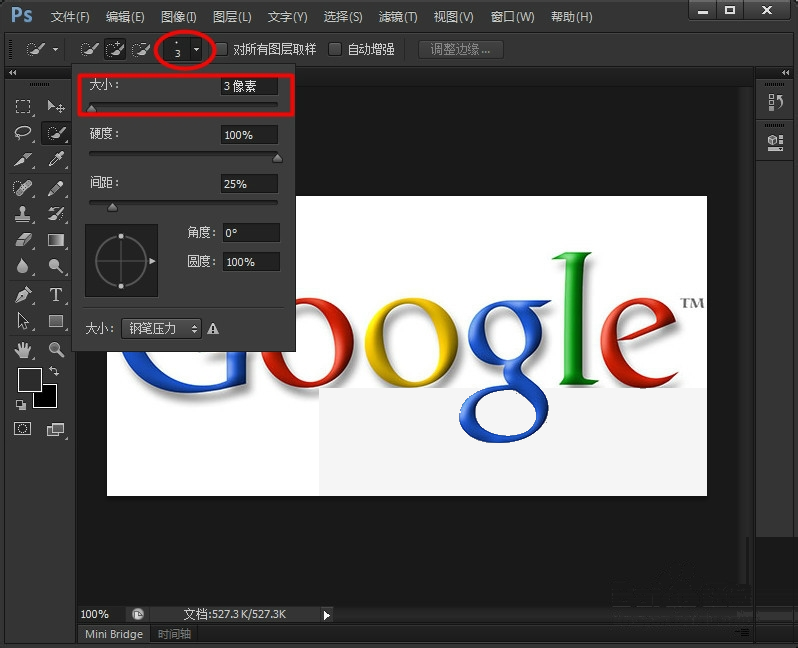Toggle the 自动增强 checkbox
798x648 pixels.
334,49
